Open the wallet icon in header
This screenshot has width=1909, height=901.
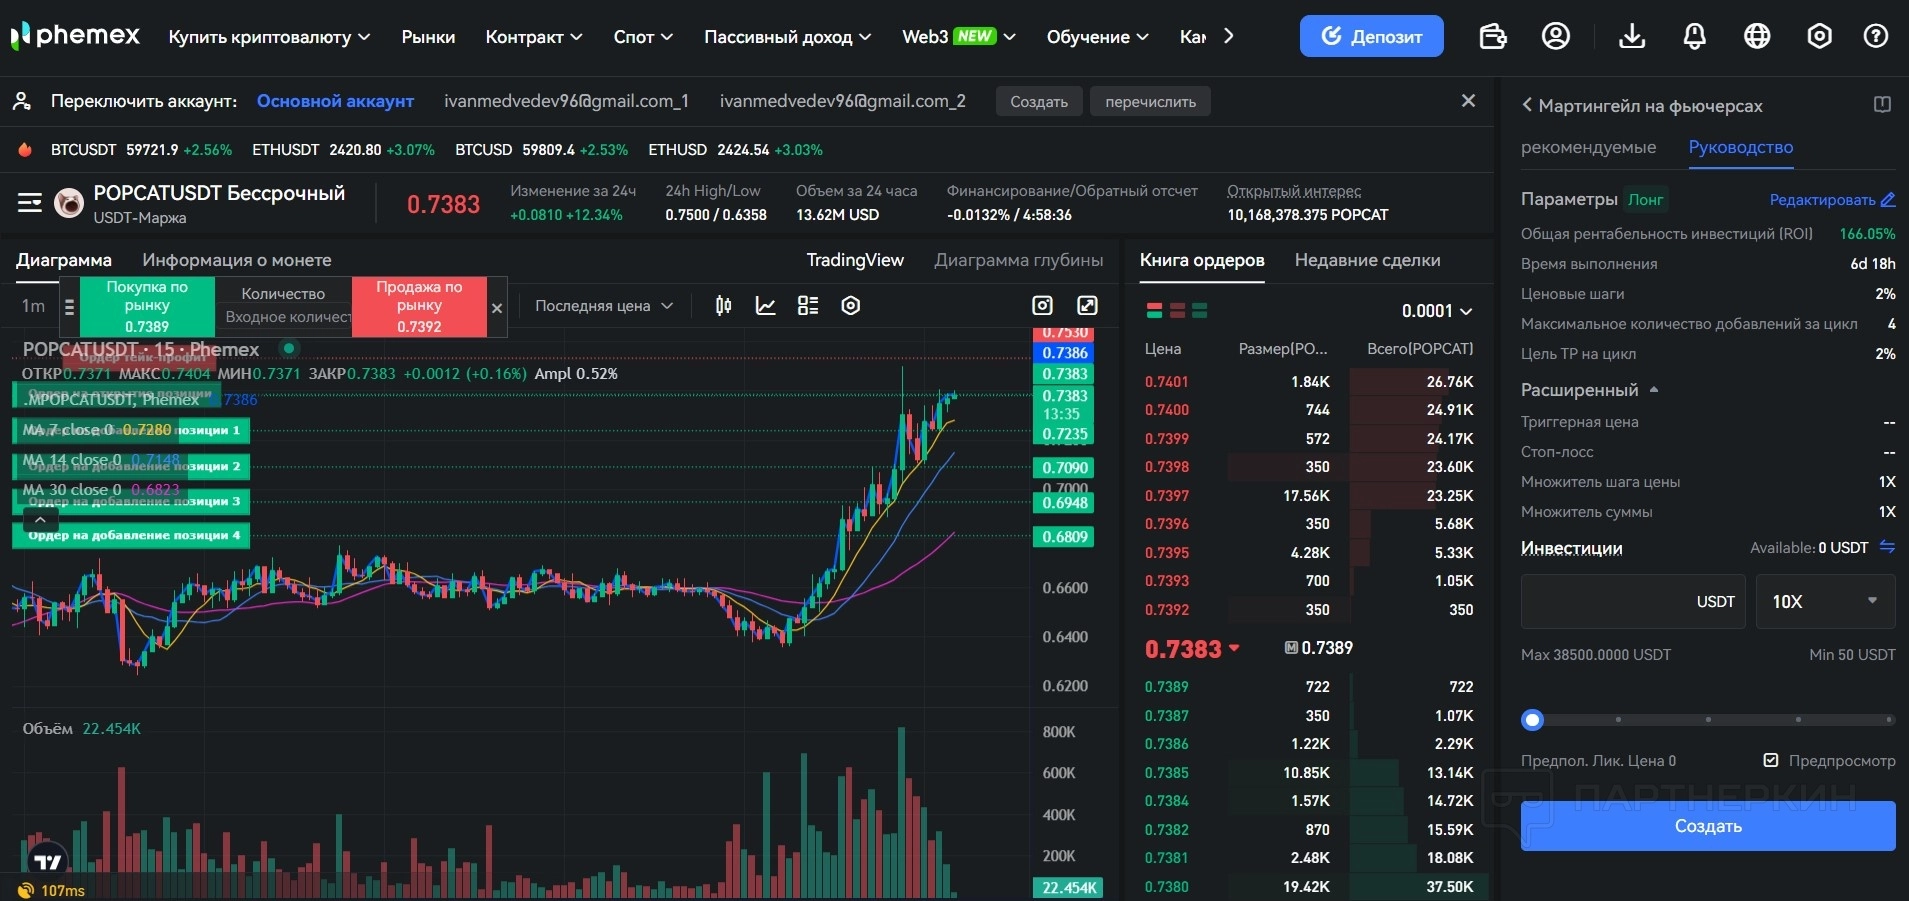pyautogui.click(x=1492, y=37)
